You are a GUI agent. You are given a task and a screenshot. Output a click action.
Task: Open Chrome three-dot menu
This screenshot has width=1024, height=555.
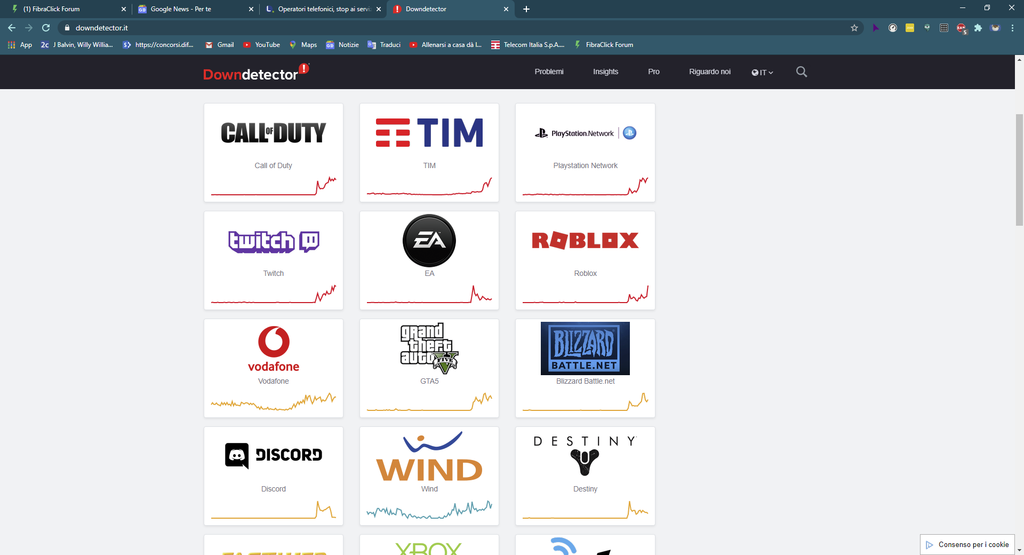pyautogui.click(x=1012, y=28)
